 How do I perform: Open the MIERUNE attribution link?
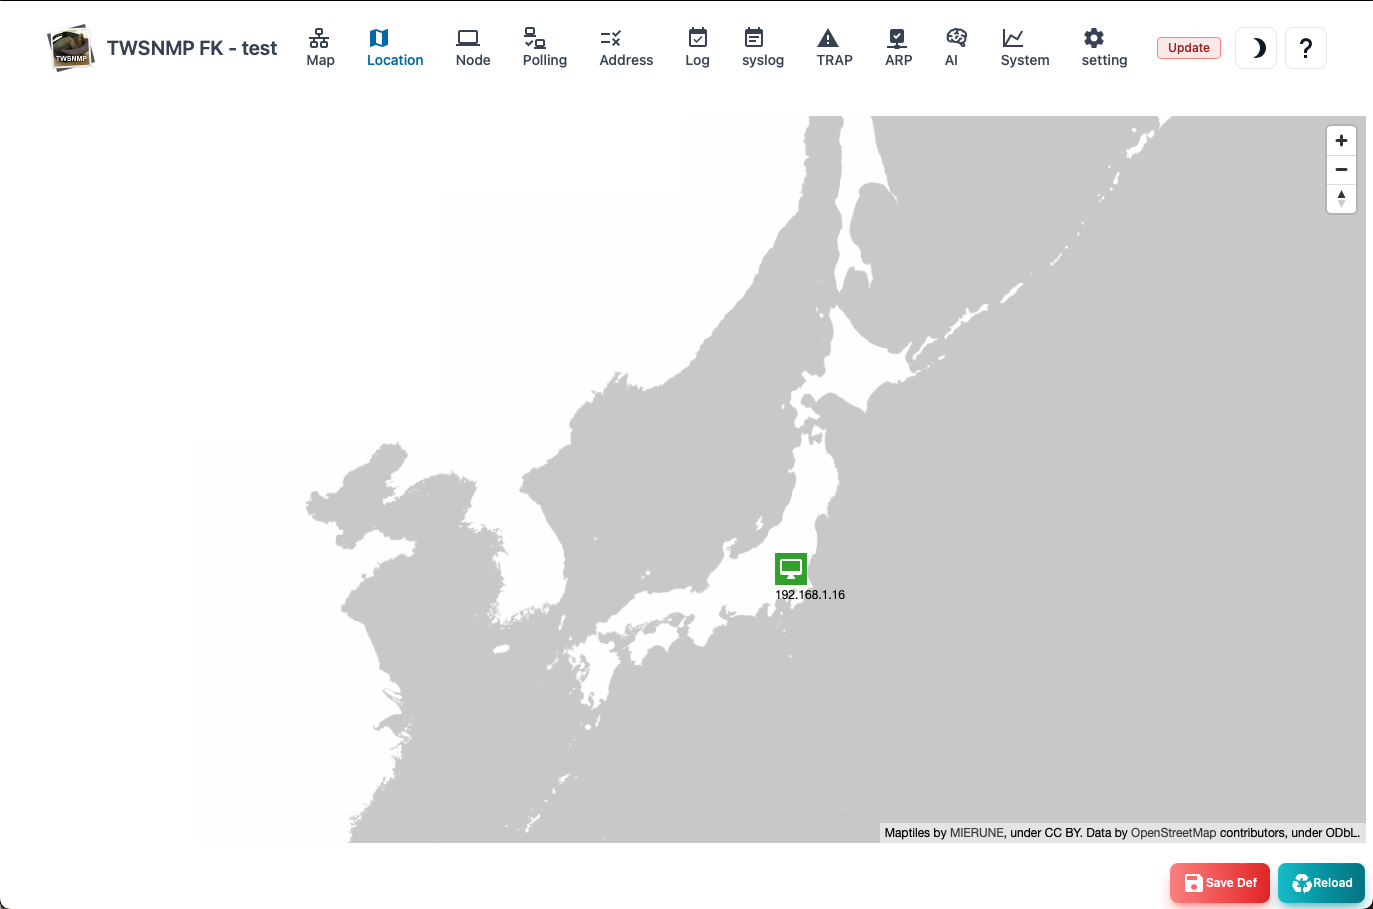coord(976,833)
